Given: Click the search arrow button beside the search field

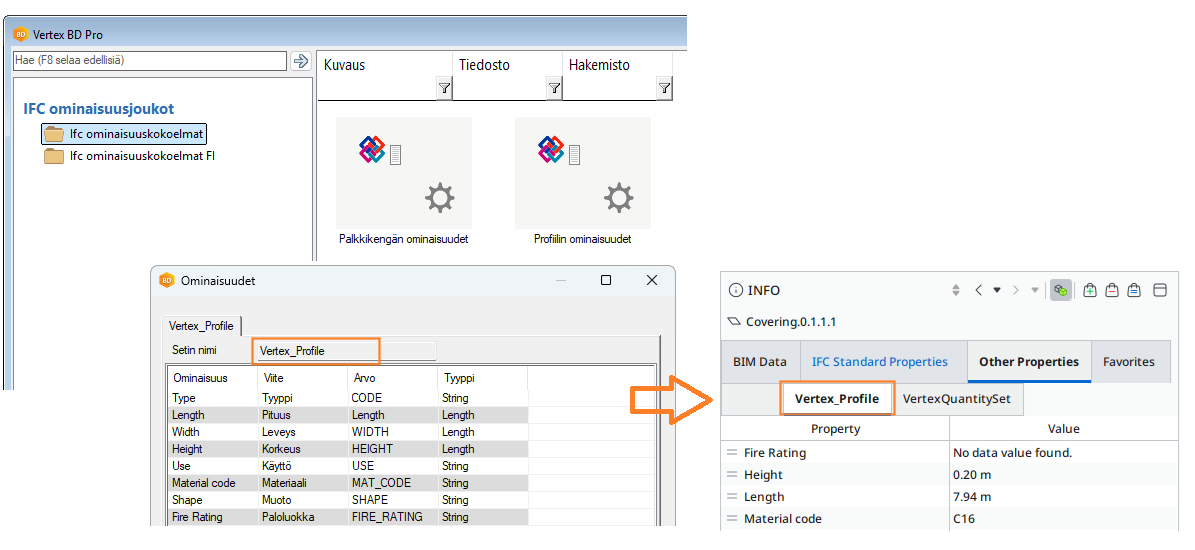Looking at the screenshot, I should tap(301, 61).
